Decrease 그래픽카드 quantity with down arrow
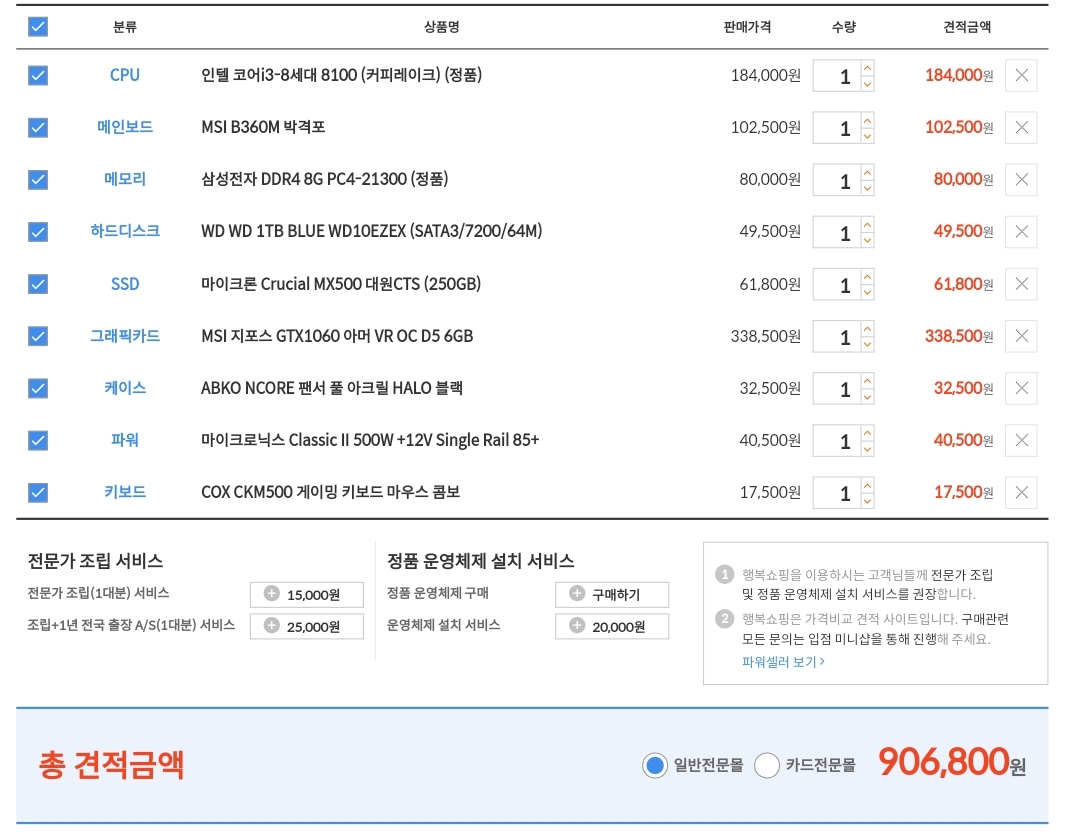The height and width of the screenshot is (832, 1078). point(868,344)
